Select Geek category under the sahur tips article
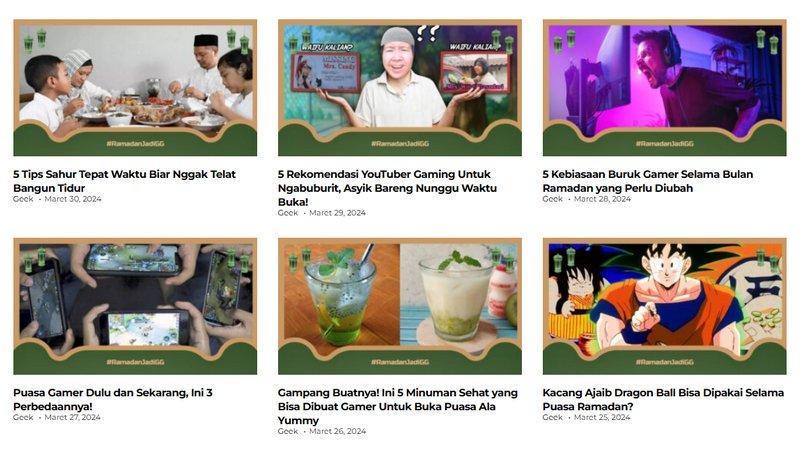Image resolution: width=800 pixels, height=450 pixels. [x=23, y=199]
